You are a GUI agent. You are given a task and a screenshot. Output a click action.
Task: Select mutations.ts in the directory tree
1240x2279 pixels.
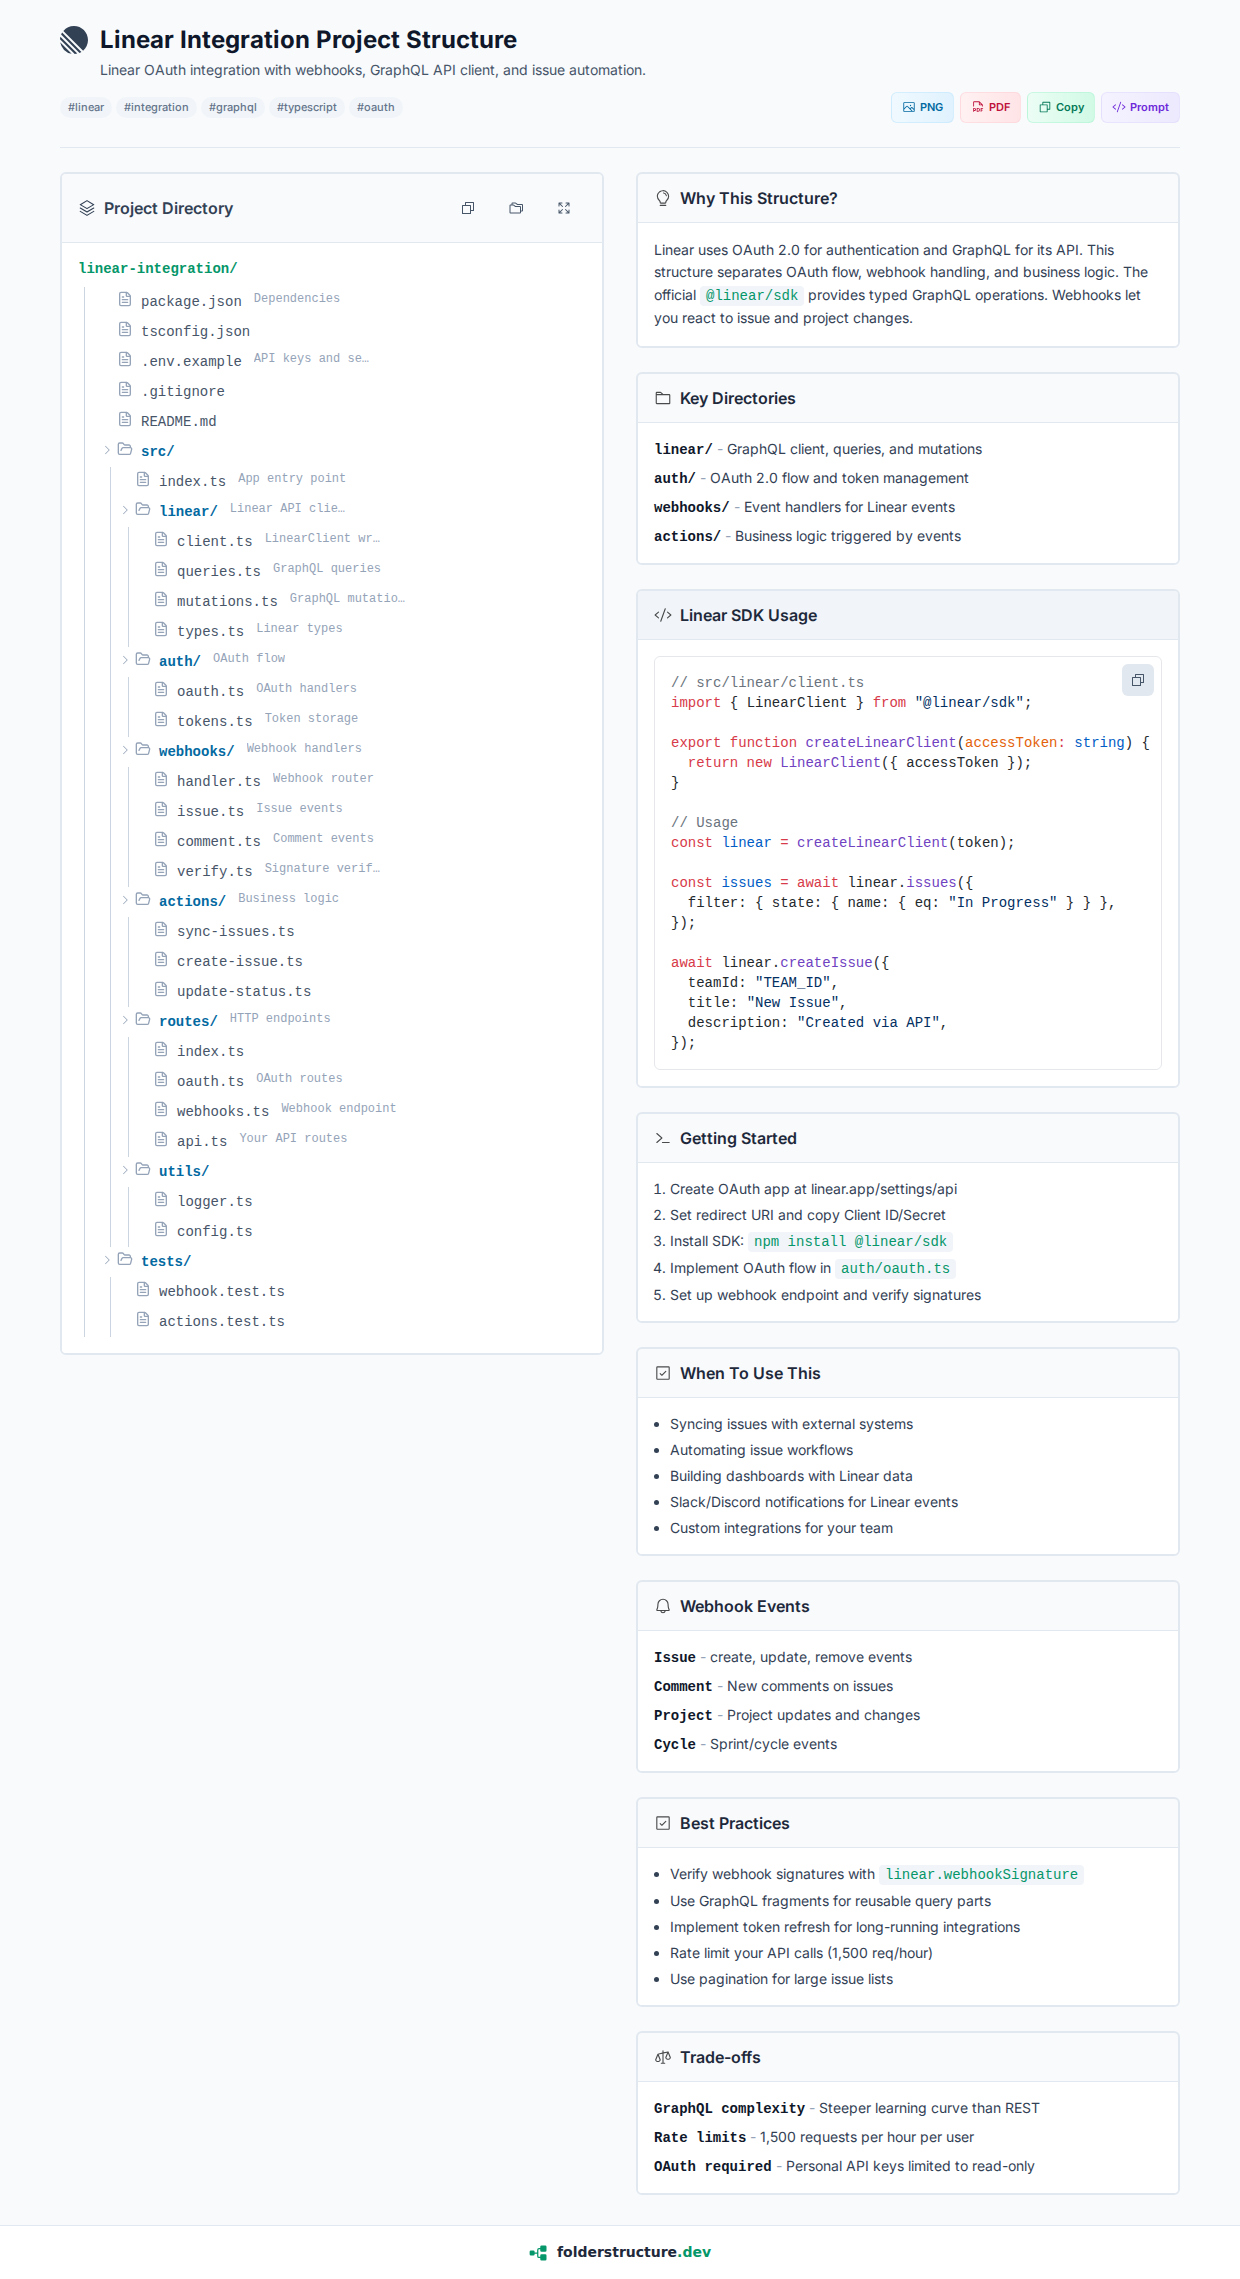[227, 601]
